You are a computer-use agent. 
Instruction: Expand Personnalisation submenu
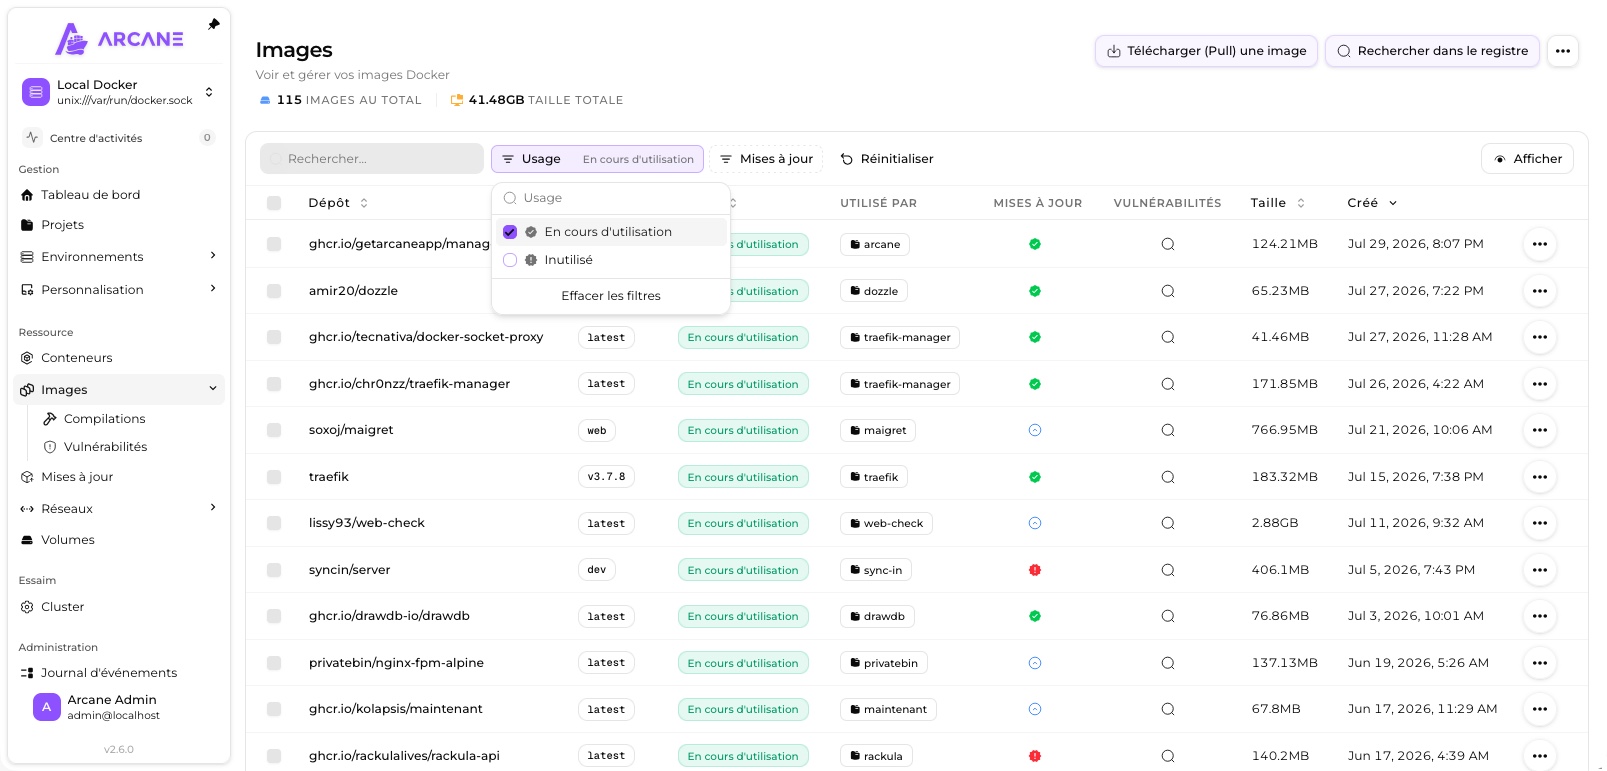coord(119,290)
